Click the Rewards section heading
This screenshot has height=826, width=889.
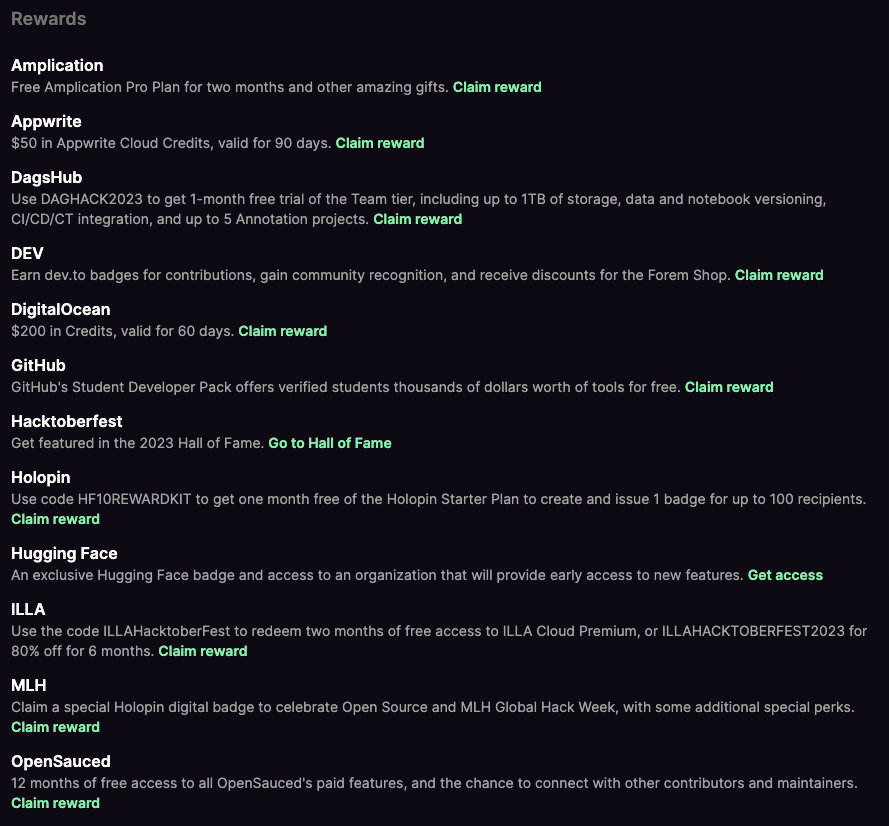click(49, 19)
